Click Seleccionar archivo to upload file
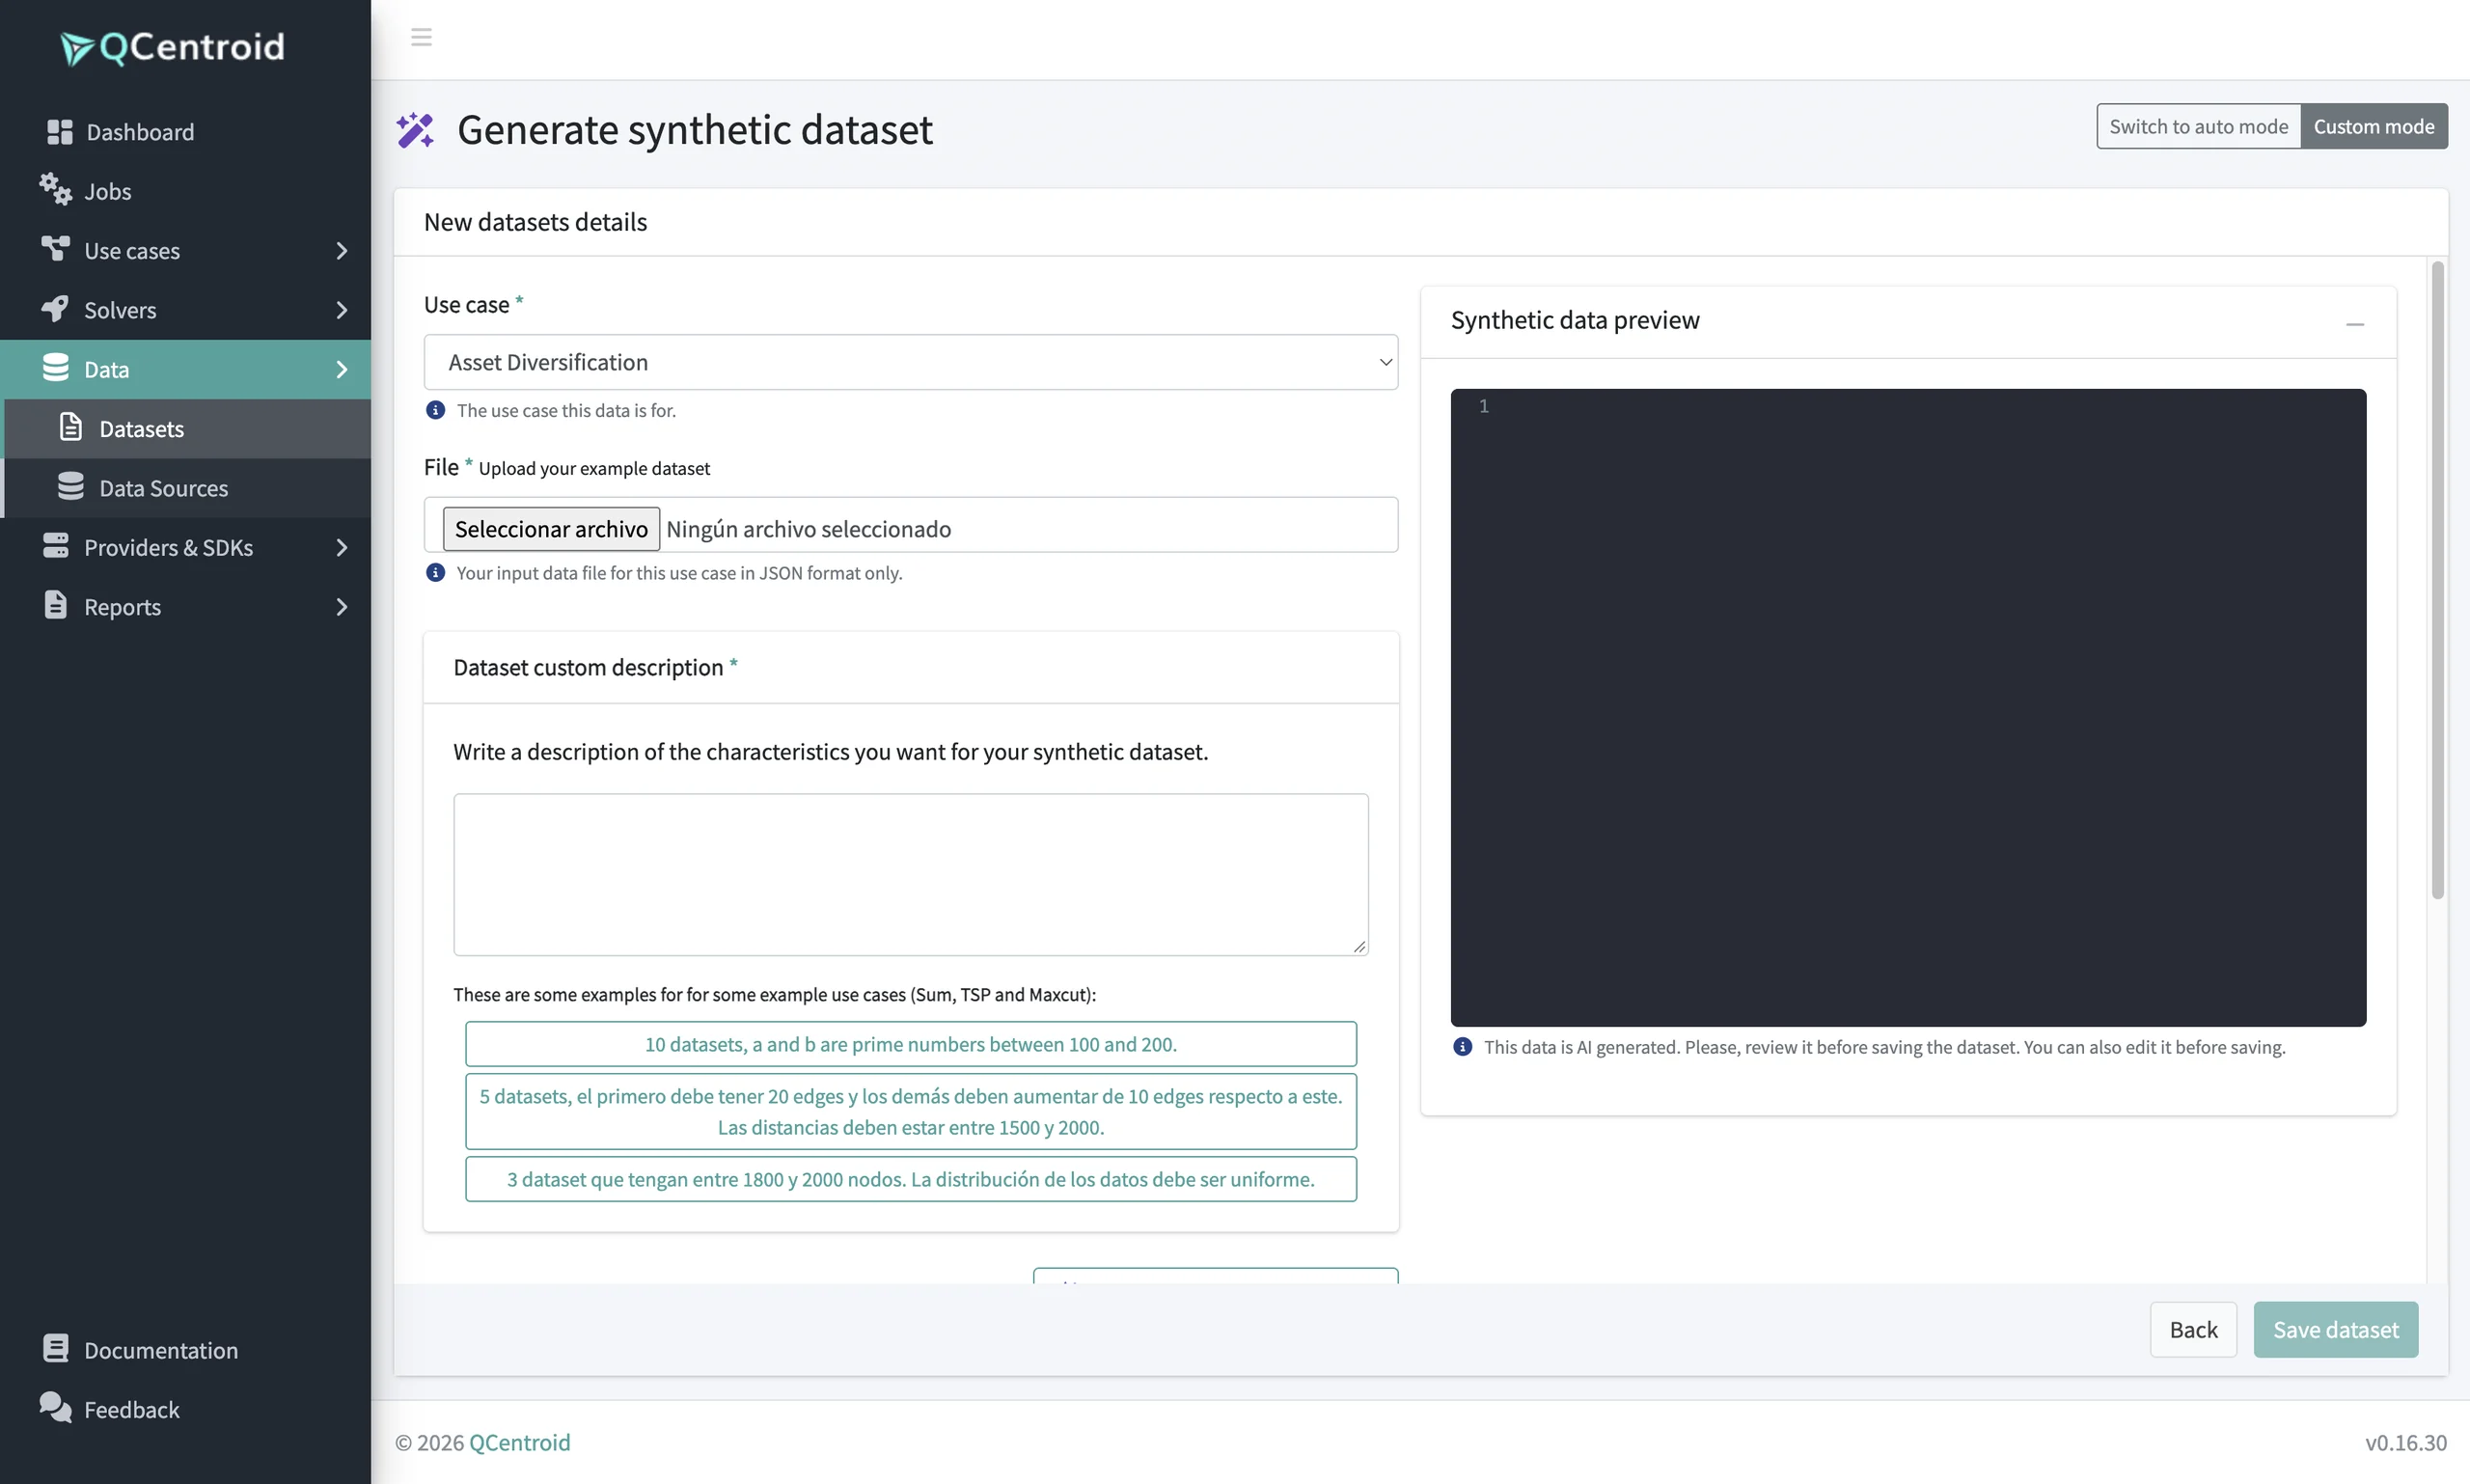 (551, 528)
